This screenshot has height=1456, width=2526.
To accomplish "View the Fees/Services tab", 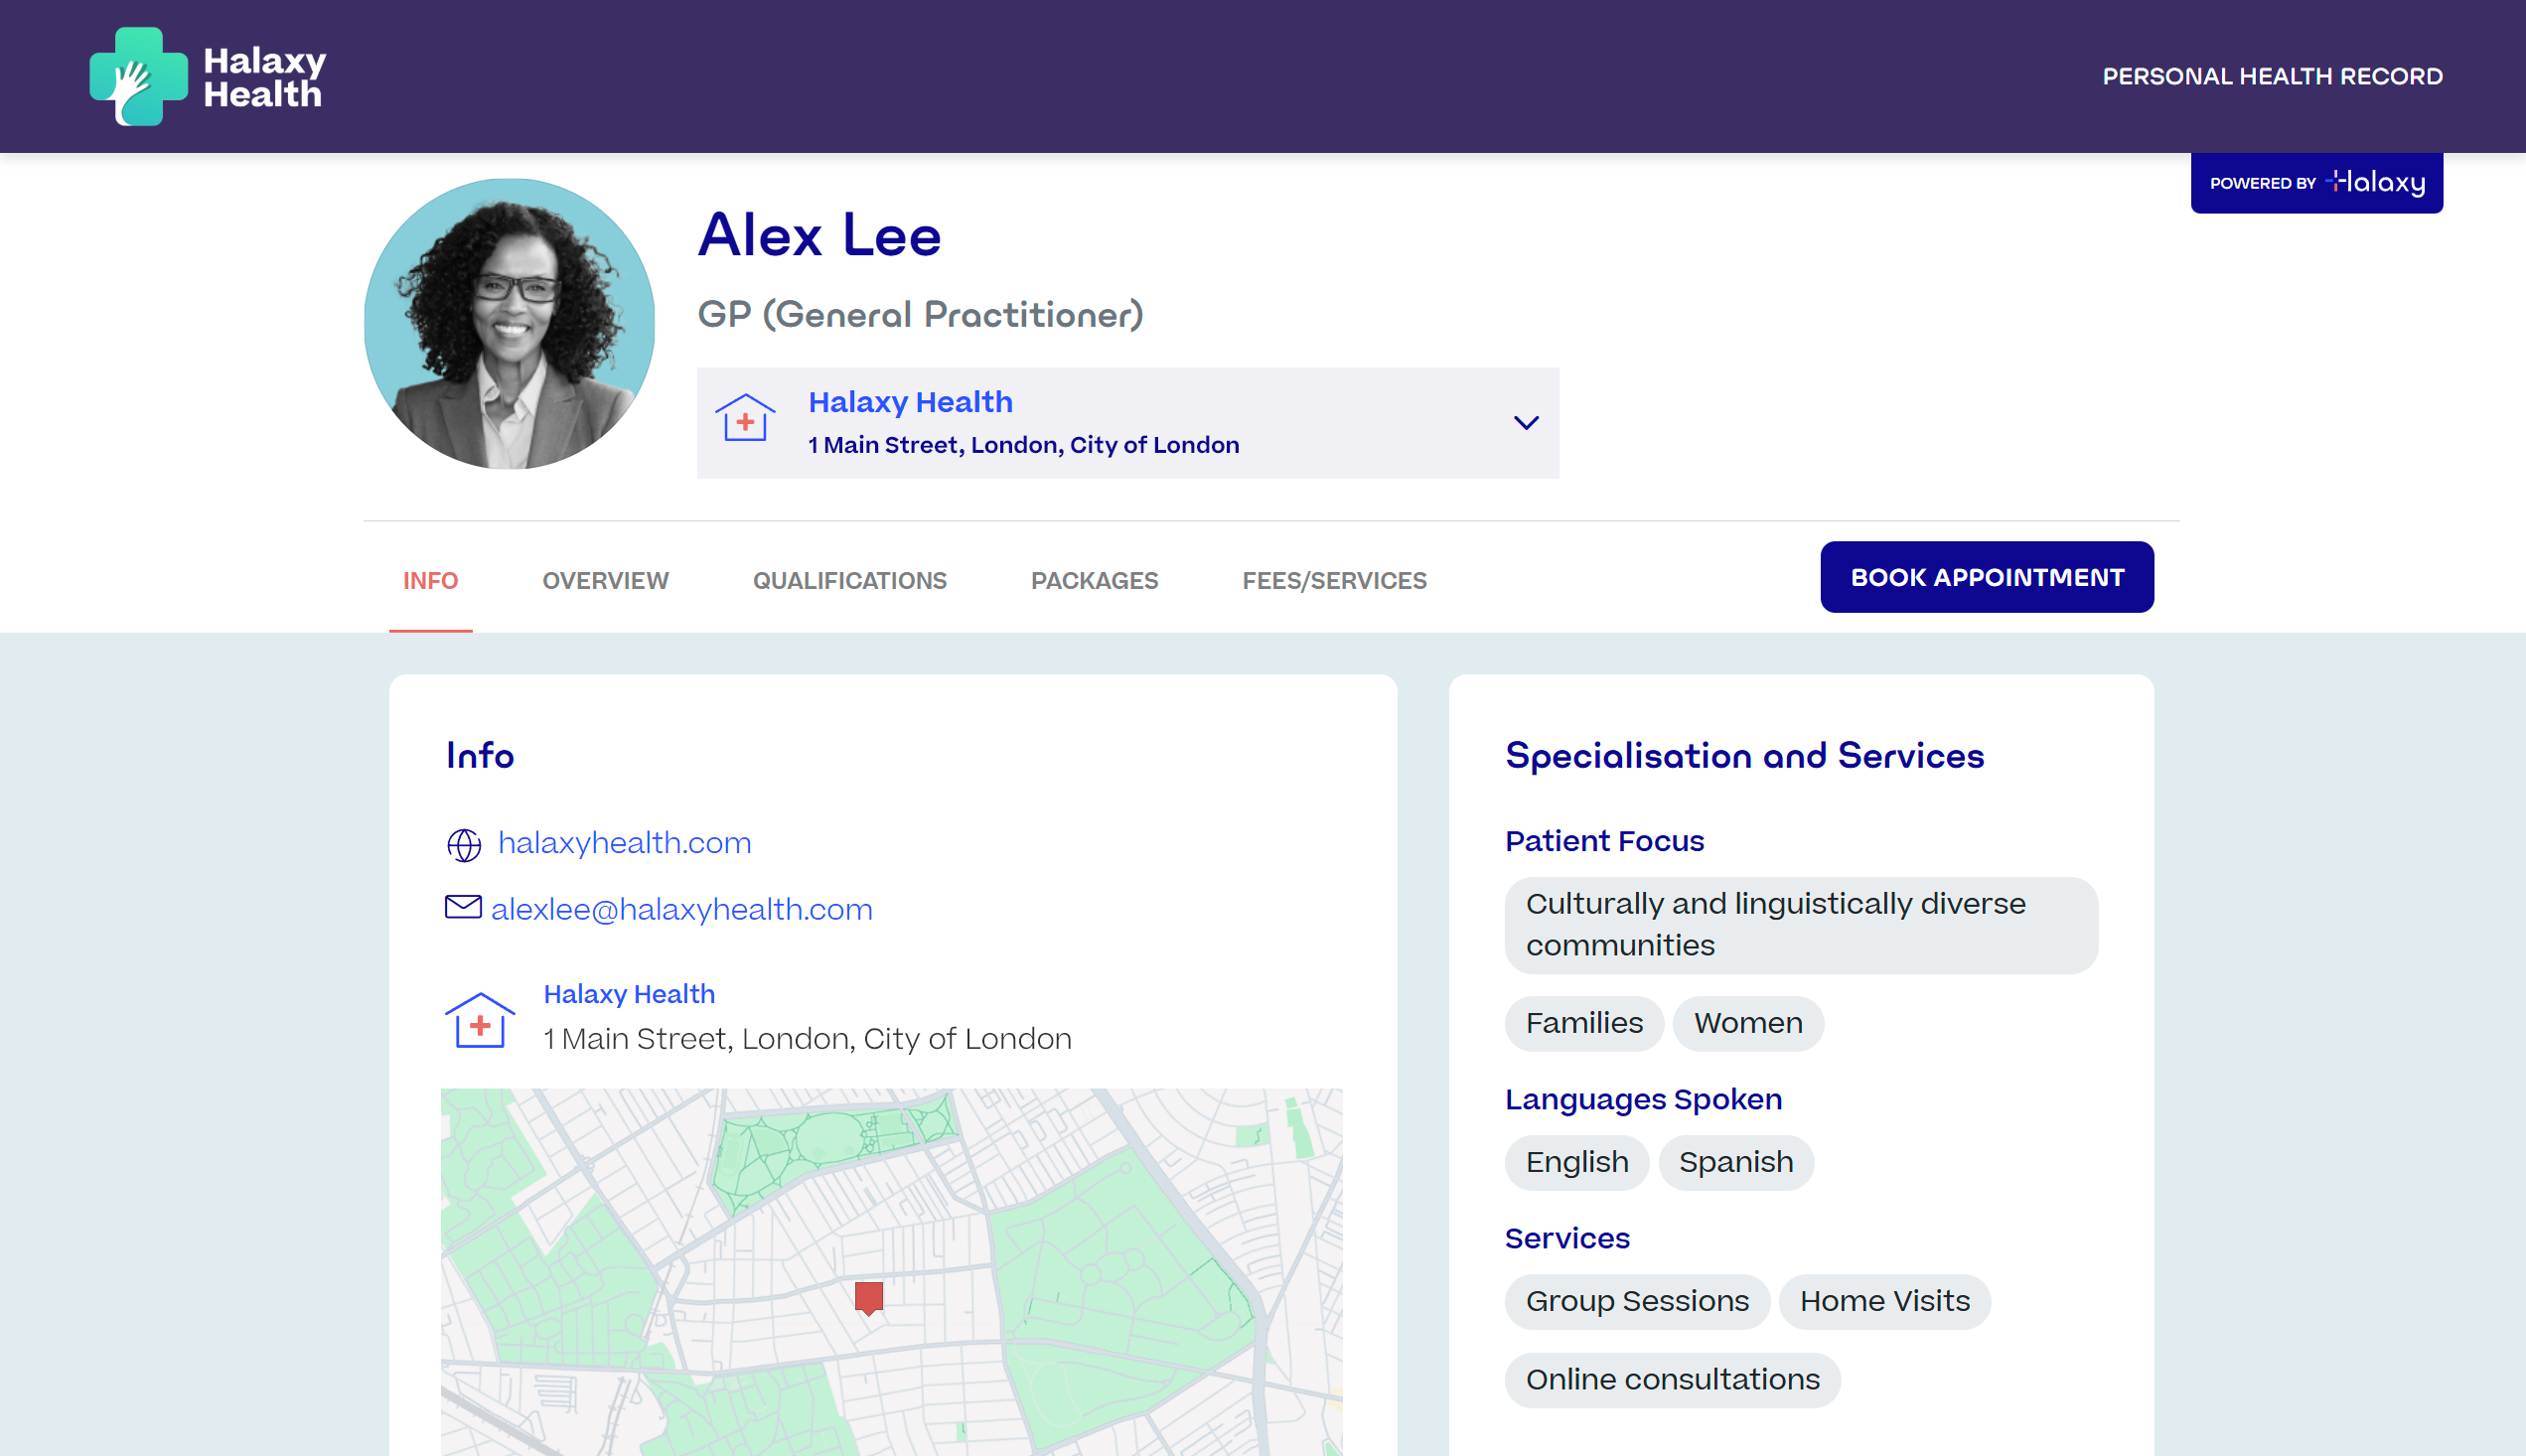I will pyautogui.click(x=1335, y=581).
